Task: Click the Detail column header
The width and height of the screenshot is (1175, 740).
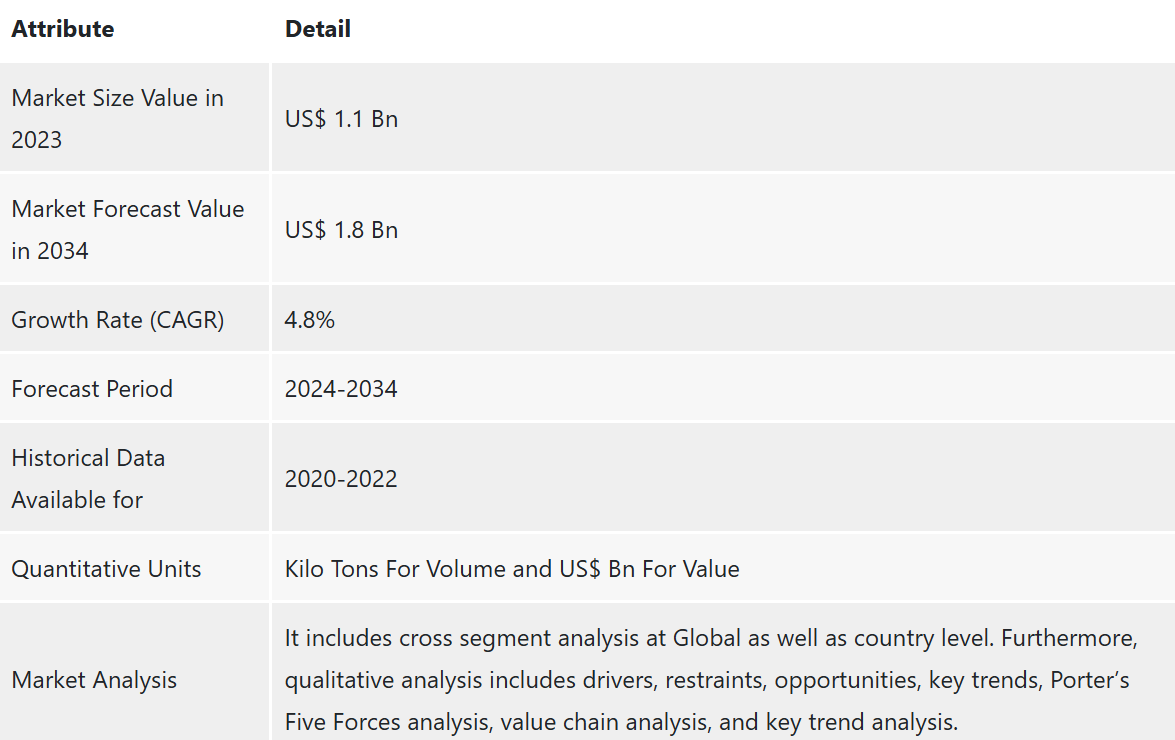Action: [317, 29]
